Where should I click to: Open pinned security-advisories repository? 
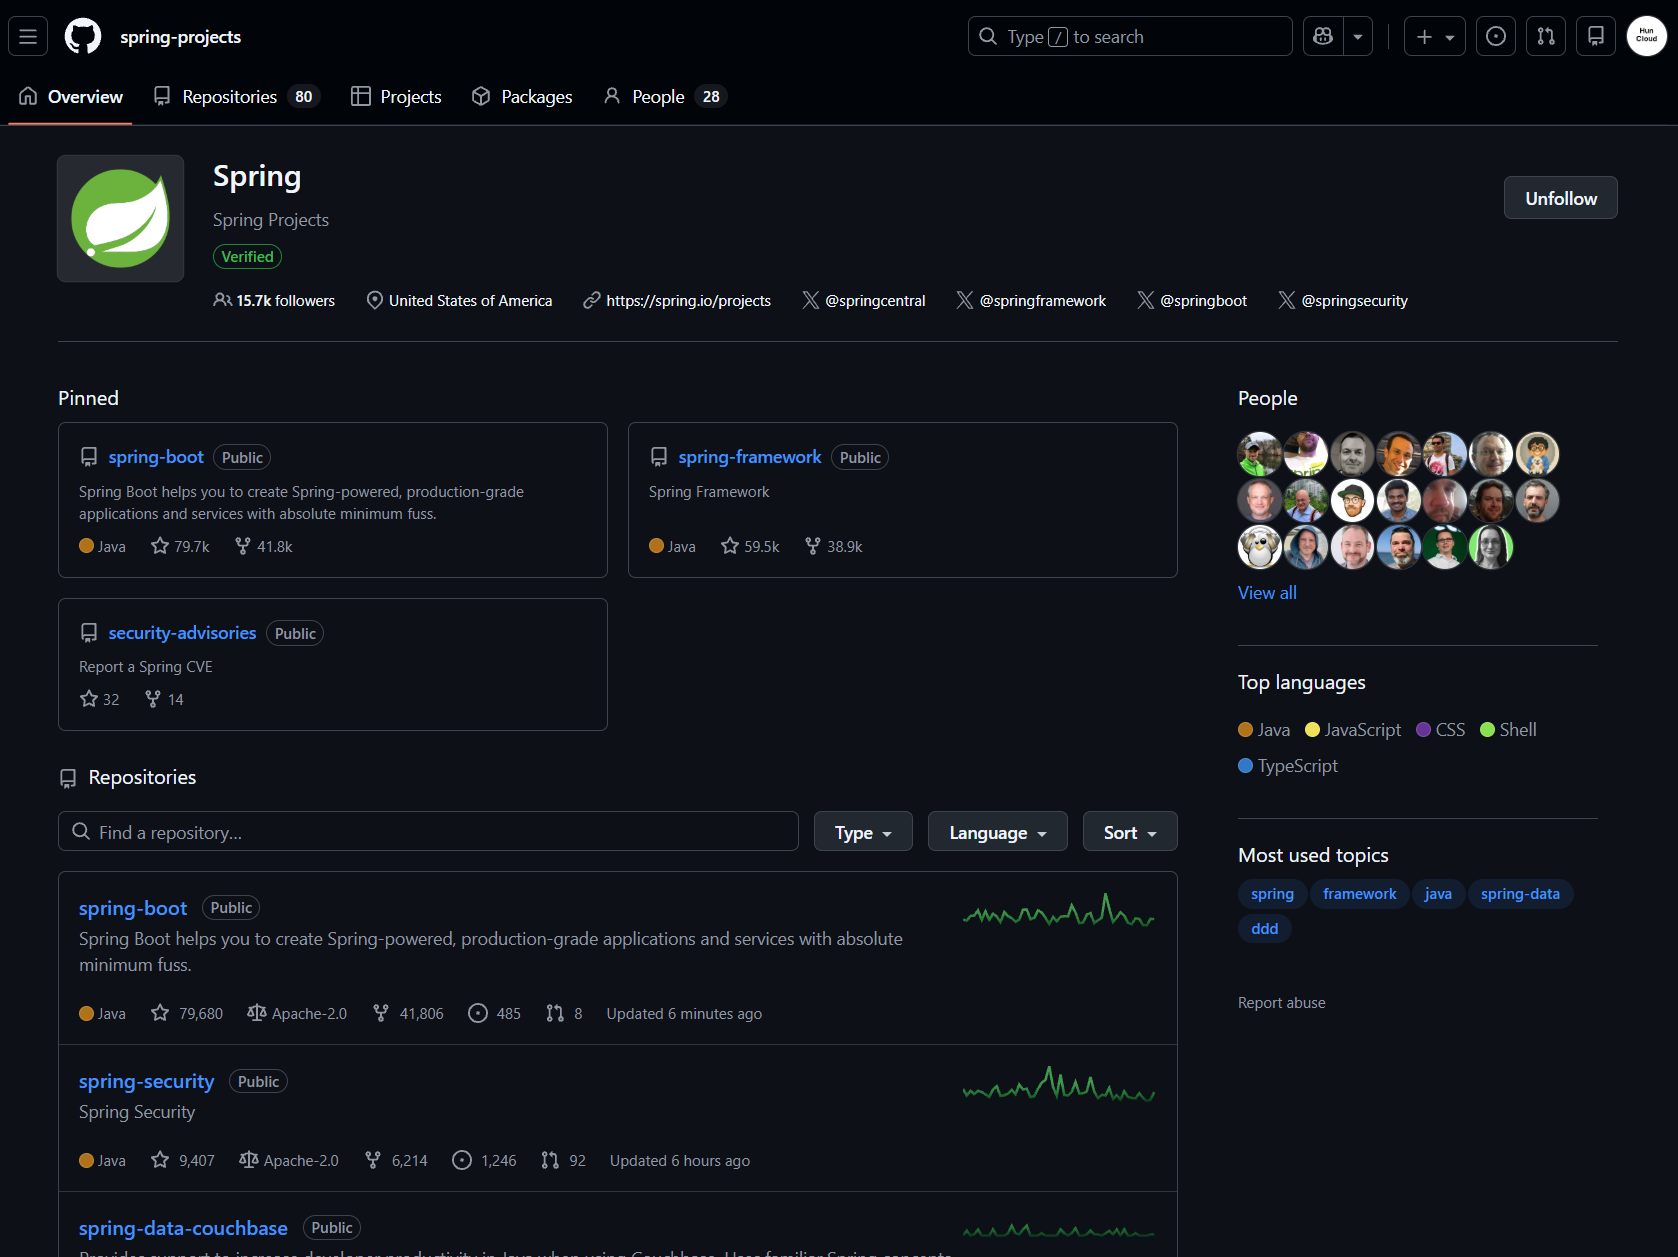click(x=182, y=633)
